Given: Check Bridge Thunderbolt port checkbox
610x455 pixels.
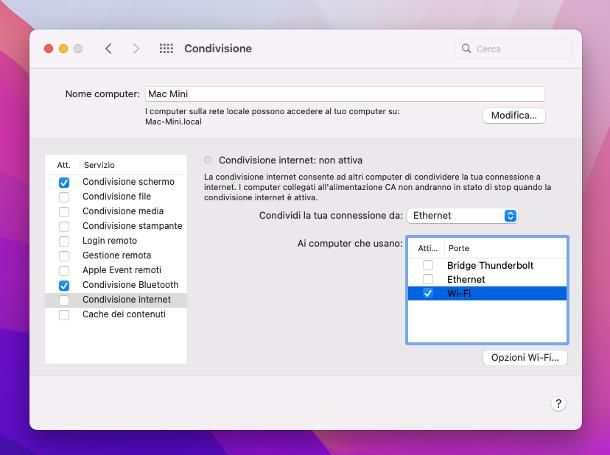Looking at the screenshot, I should [x=428, y=265].
